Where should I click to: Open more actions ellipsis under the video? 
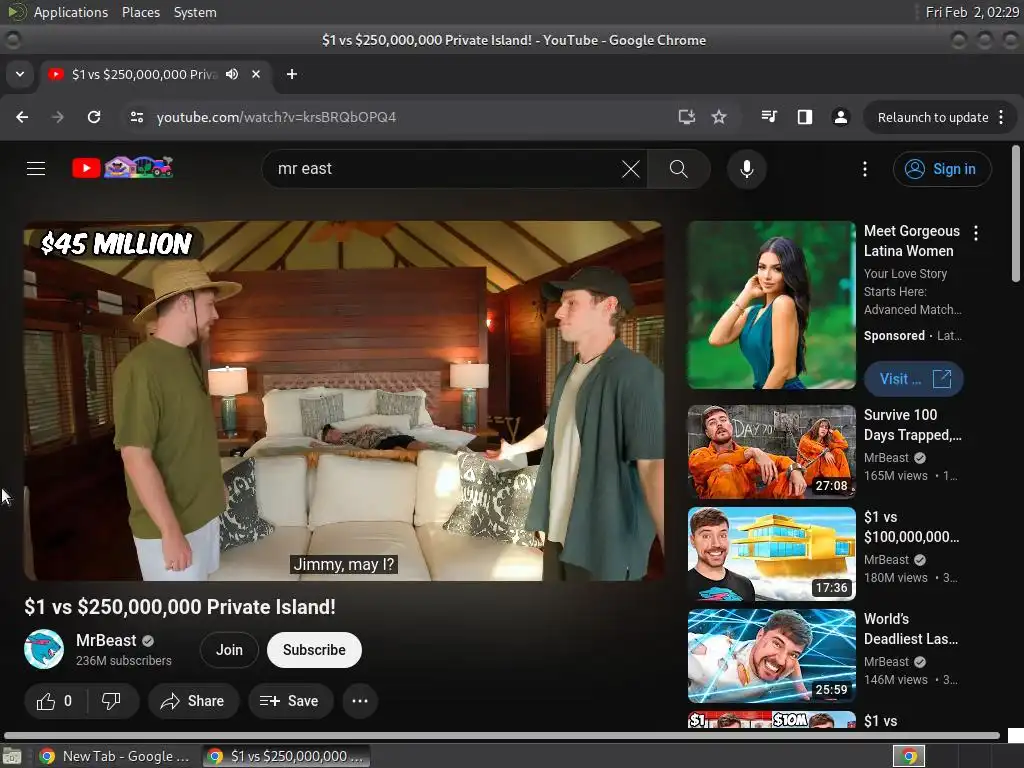(x=360, y=701)
